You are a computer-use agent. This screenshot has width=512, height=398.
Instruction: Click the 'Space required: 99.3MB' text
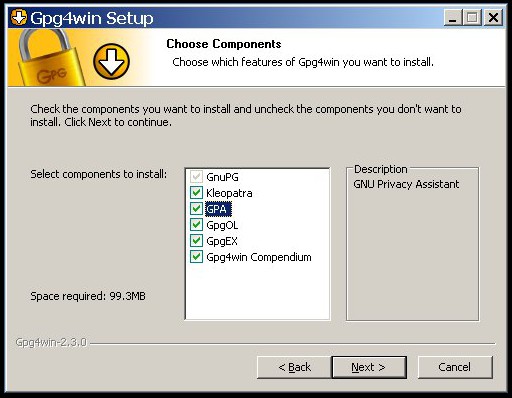tap(88, 296)
